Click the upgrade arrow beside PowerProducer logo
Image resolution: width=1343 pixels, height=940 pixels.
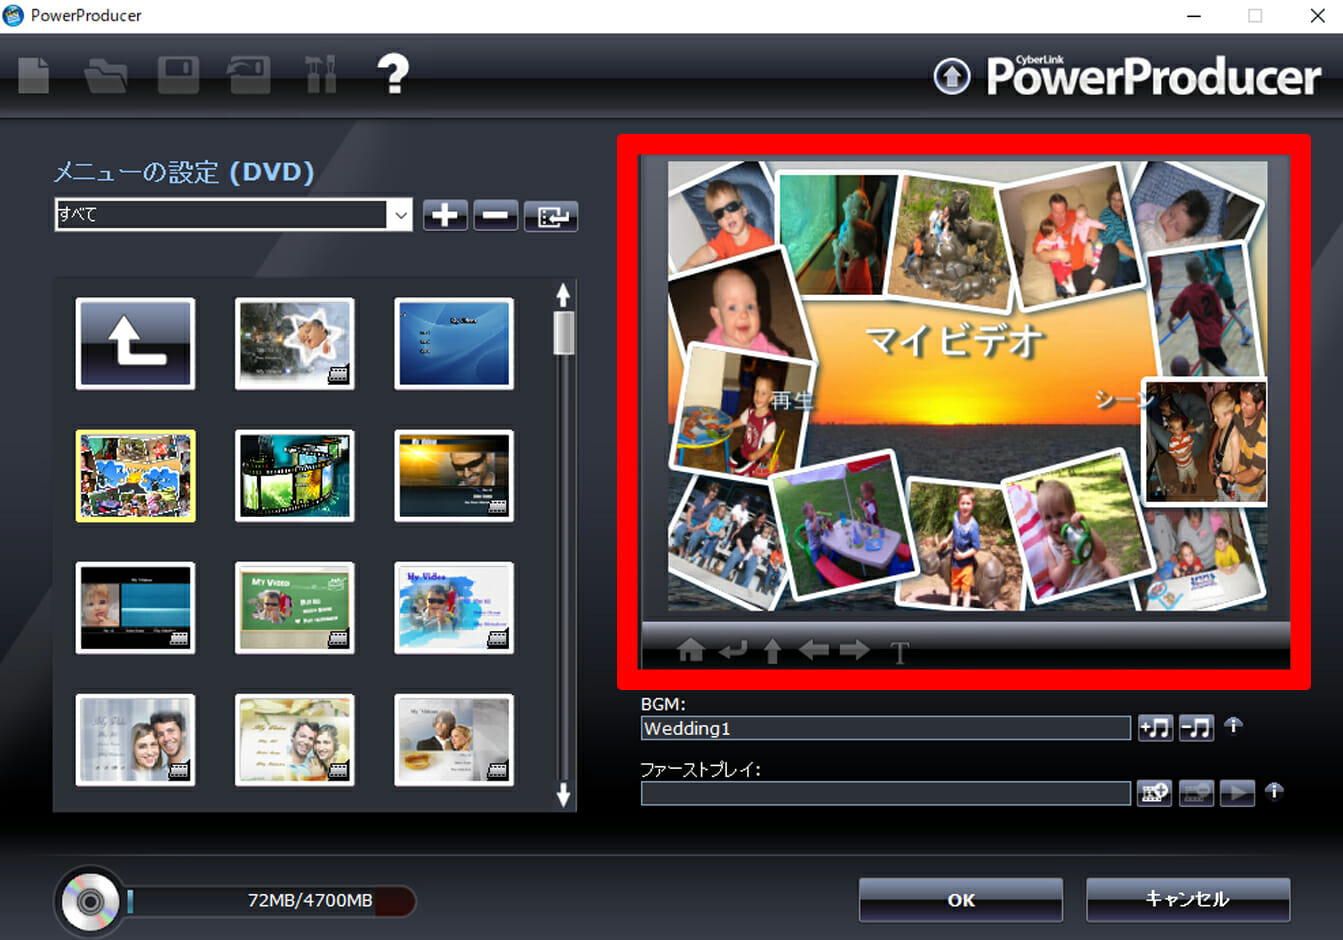click(951, 77)
